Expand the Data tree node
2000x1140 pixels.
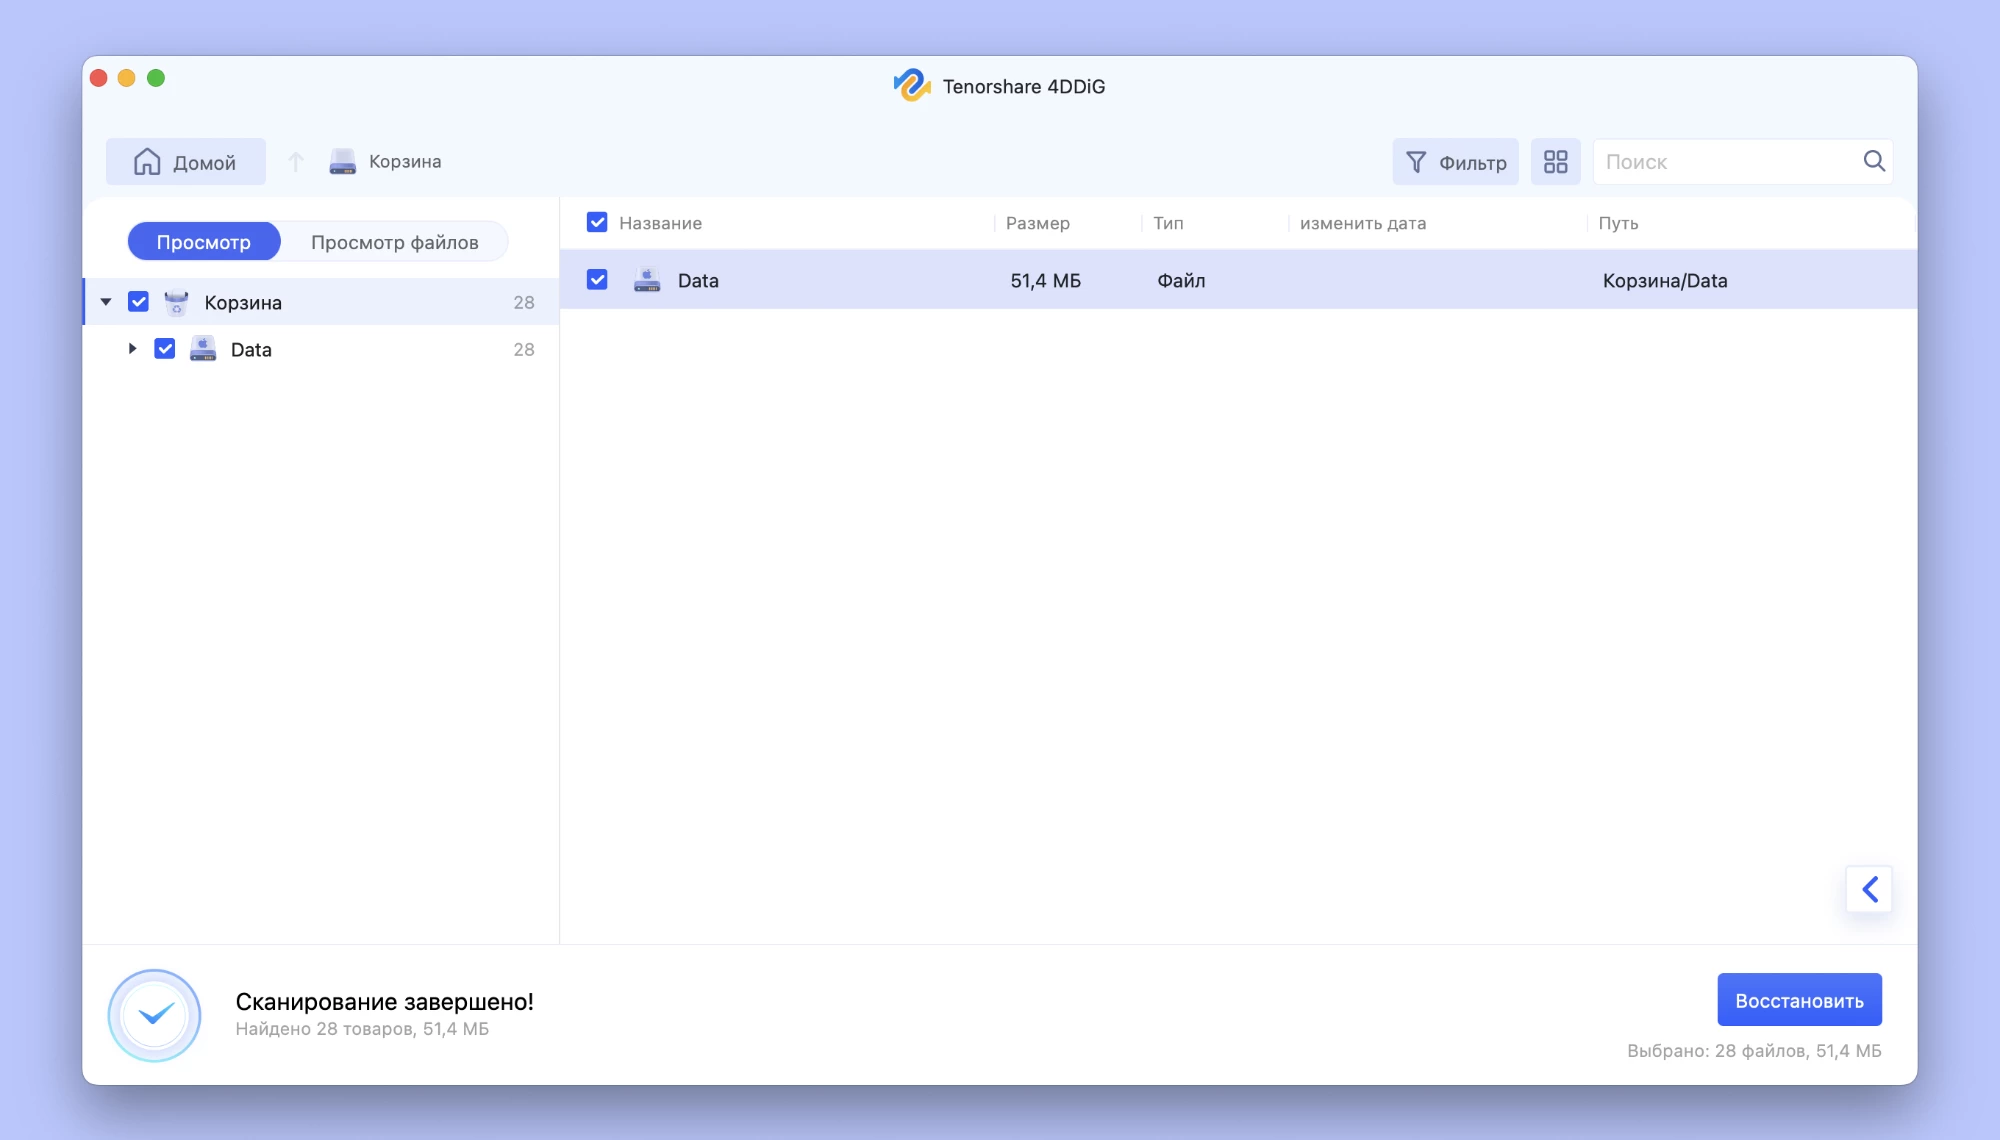132,349
